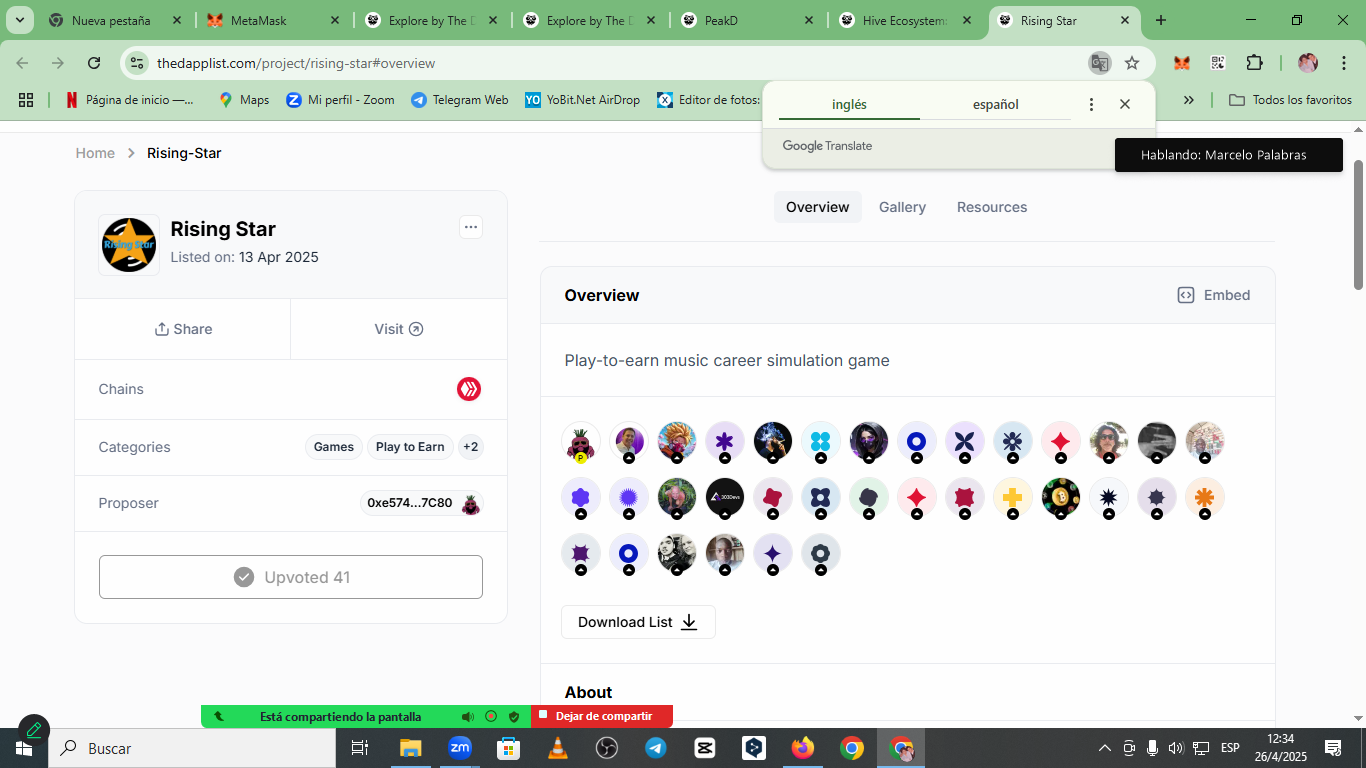Show hidden system tray icons chevron
The image size is (1366, 768).
tap(1105, 748)
